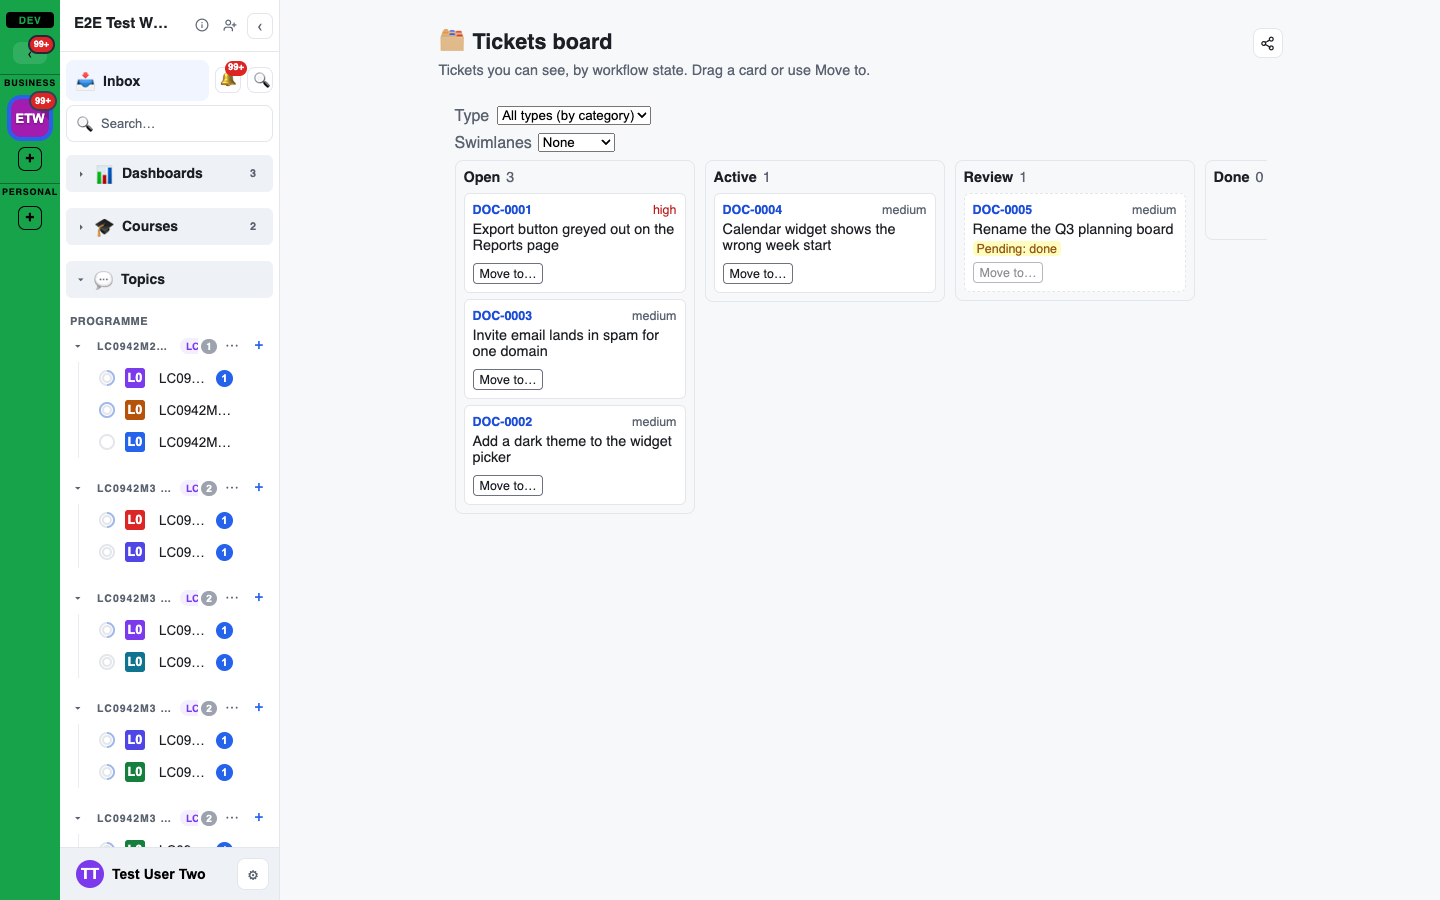Click 'Add a dark theme to the widget picker'
This screenshot has height=900, width=1440.
pyautogui.click(x=572, y=449)
